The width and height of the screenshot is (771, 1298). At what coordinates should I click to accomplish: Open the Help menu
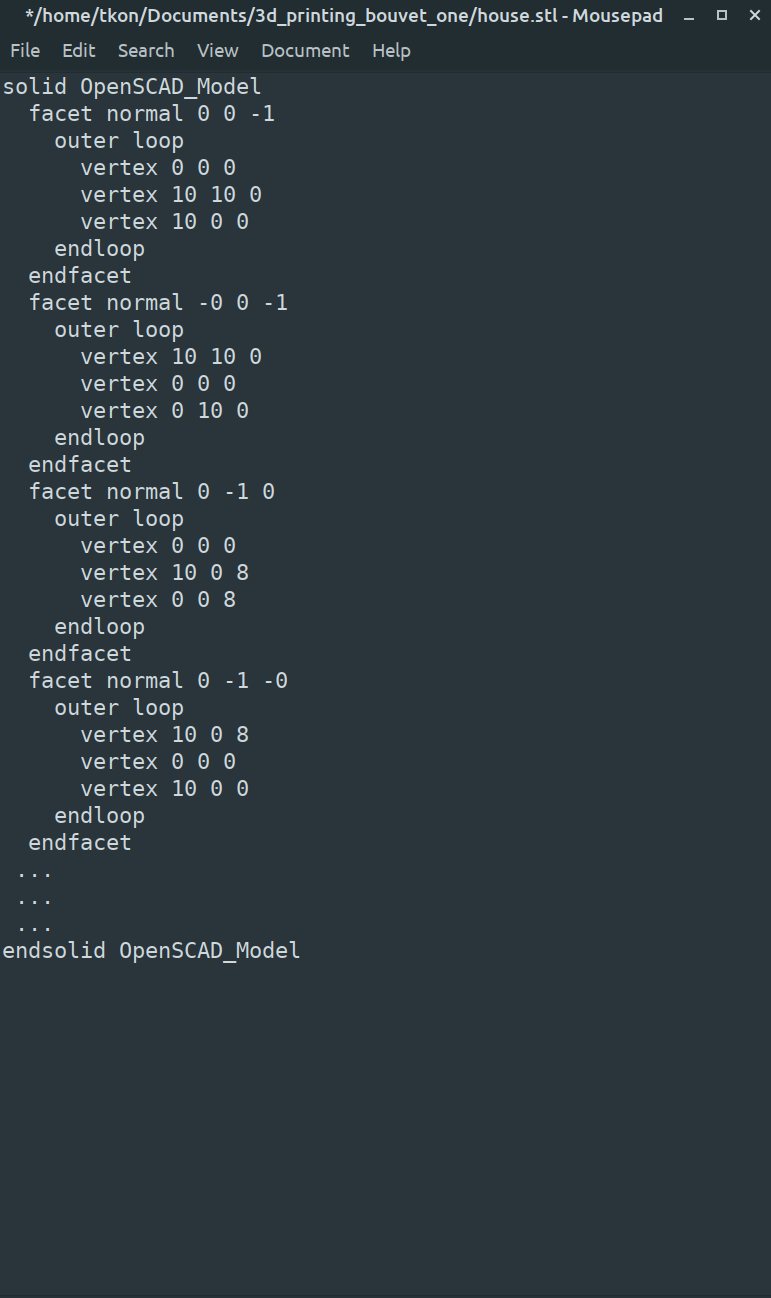pos(391,51)
